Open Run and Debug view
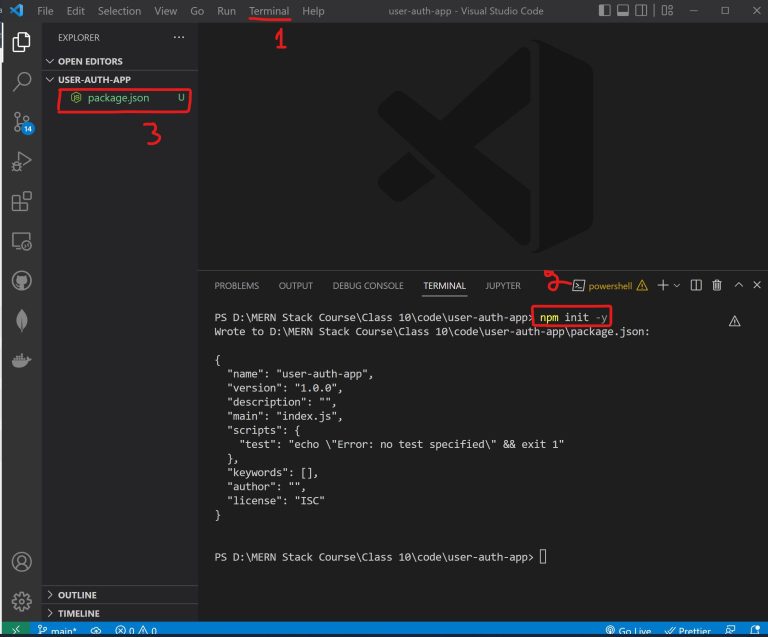Image resolution: width=768 pixels, height=637 pixels. point(22,162)
